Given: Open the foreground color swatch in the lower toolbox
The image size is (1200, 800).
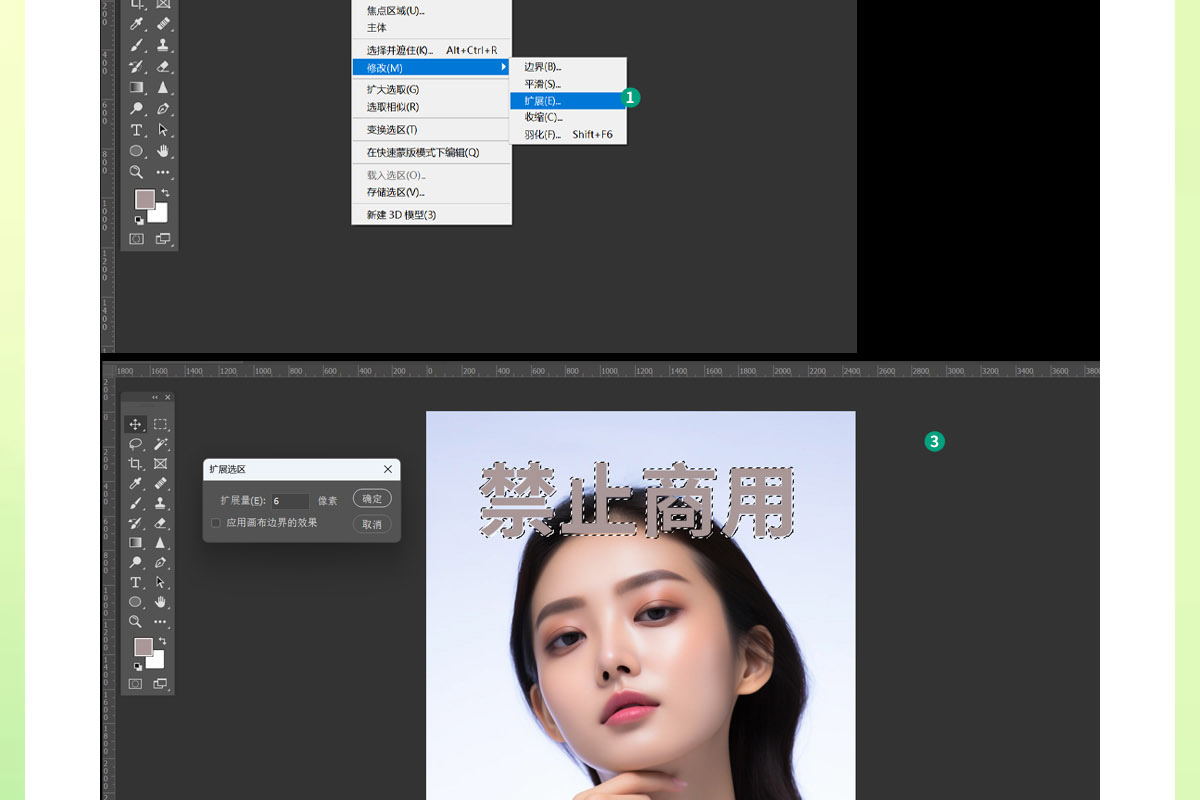Looking at the screenshot, I should (x=143, y=647).
